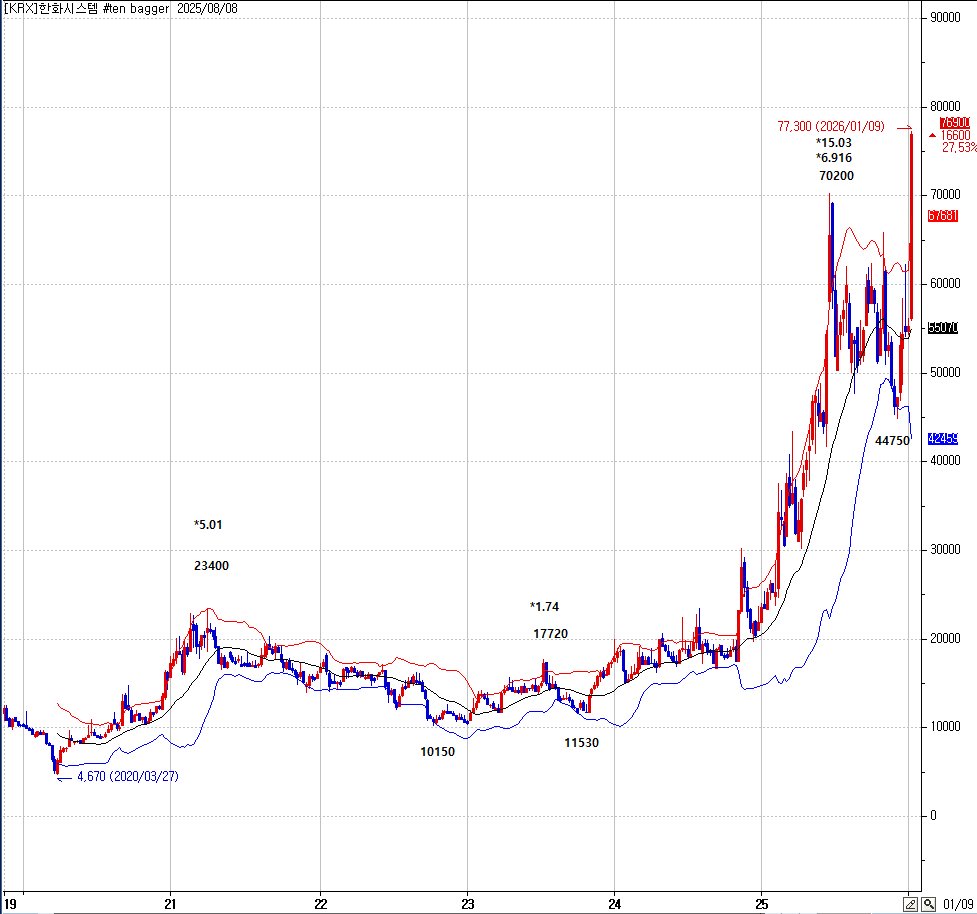This screenshot has width=977, height=914.
Task: Click the 44750 low annotation
Action: pyautogui.click(x=892, y=440)
